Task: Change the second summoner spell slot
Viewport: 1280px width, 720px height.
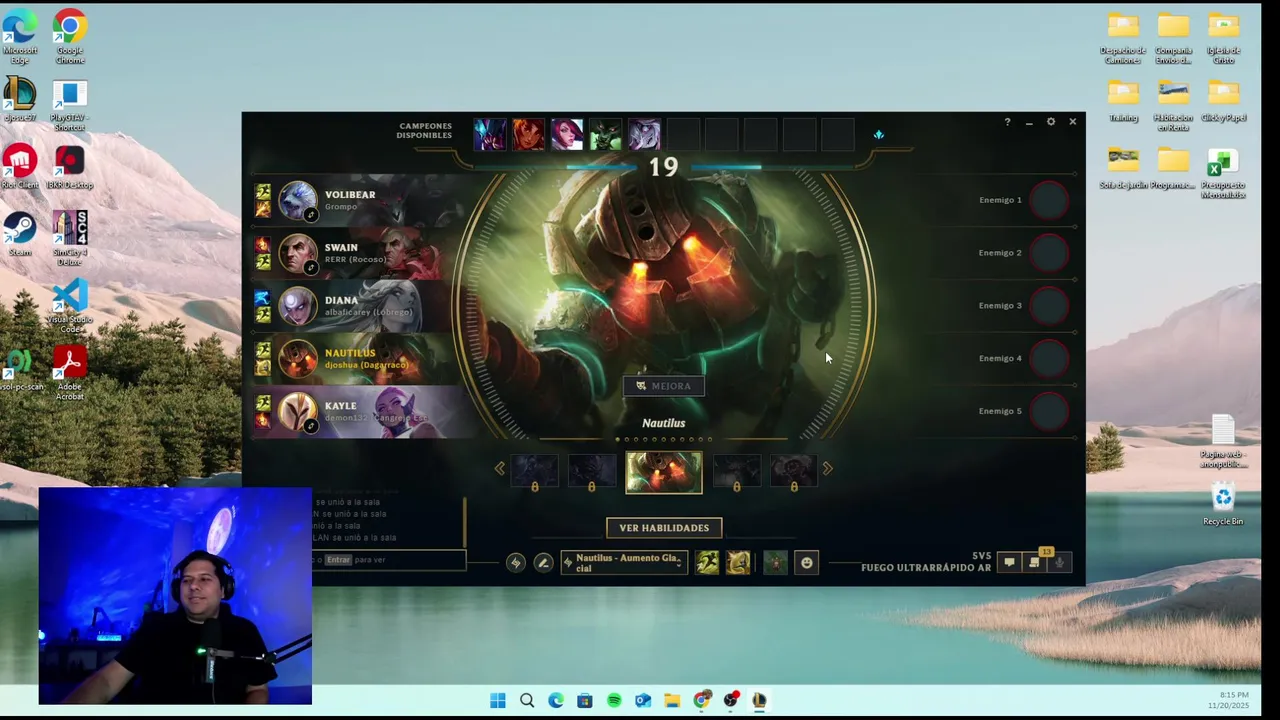Action: [x=738, y=563]
